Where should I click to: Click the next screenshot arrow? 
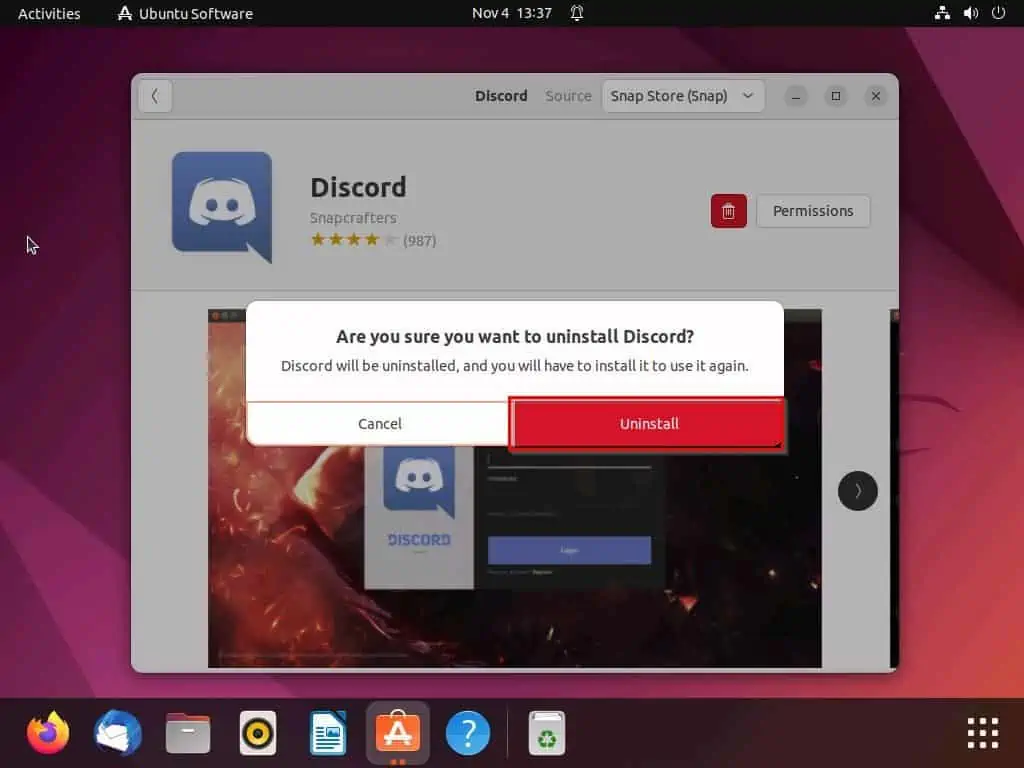[857, 491]
